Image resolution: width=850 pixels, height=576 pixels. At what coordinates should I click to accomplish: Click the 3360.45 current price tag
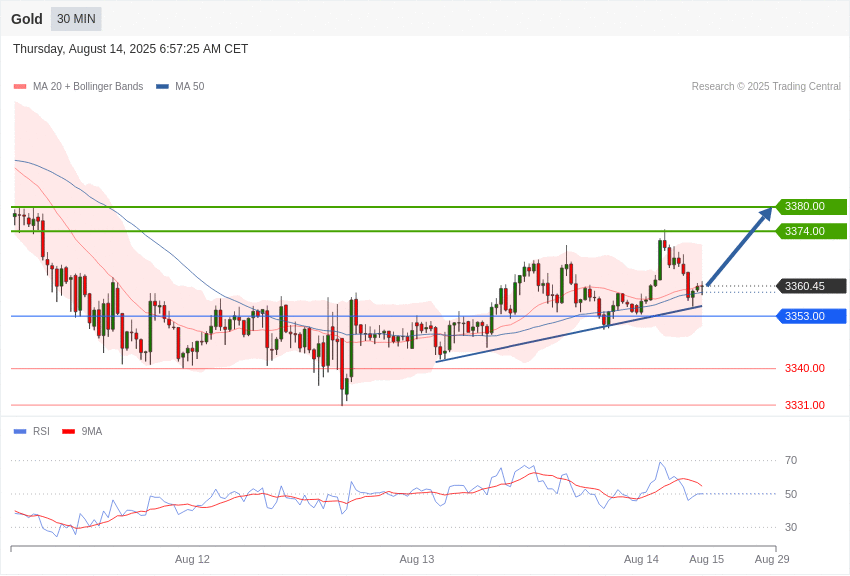point(811,286)
